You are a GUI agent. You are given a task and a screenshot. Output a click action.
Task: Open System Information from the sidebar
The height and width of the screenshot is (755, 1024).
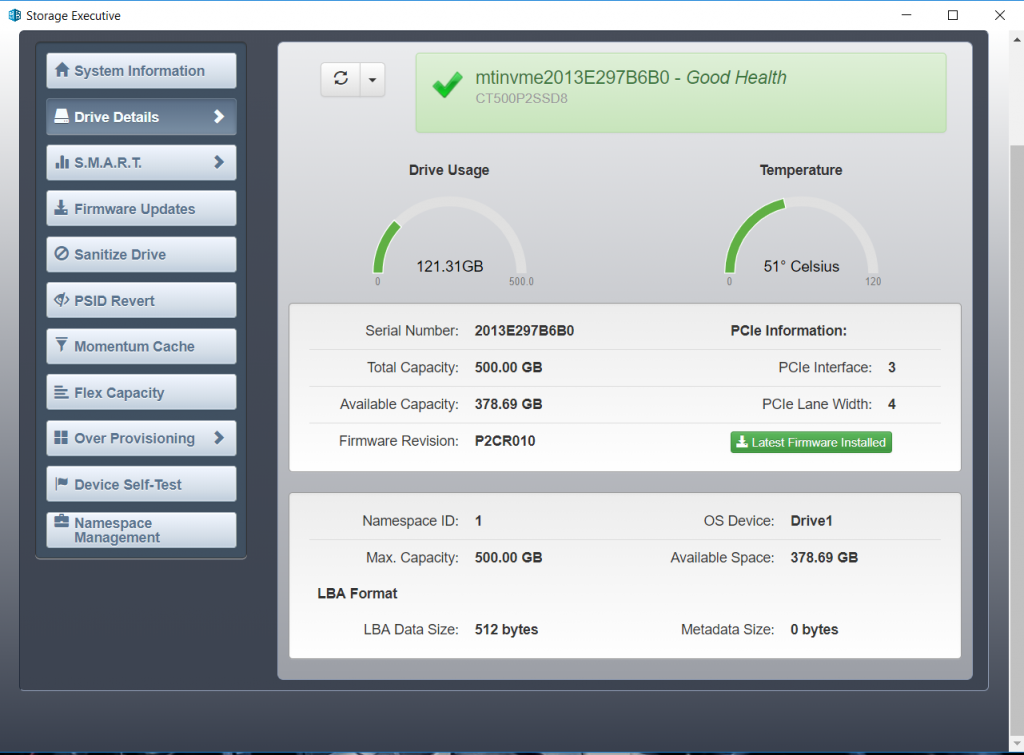coord(141,71)
